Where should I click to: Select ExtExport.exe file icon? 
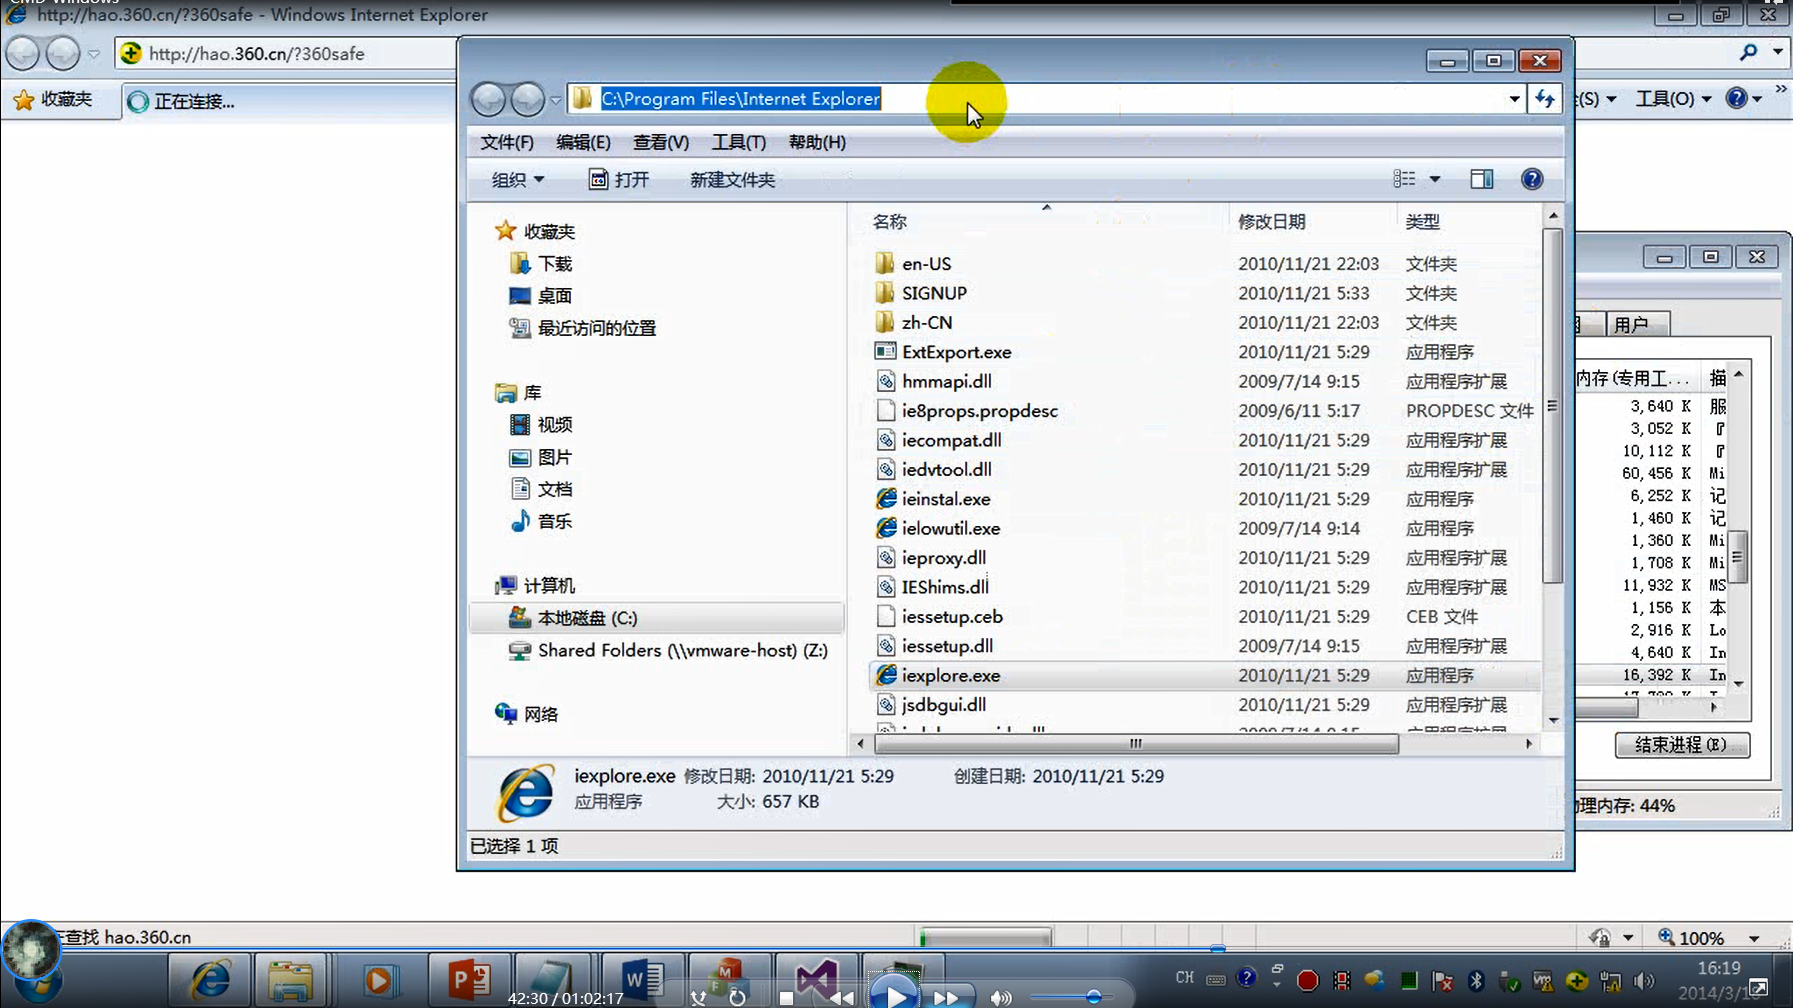pyautogui.click(x=885, y=351)
